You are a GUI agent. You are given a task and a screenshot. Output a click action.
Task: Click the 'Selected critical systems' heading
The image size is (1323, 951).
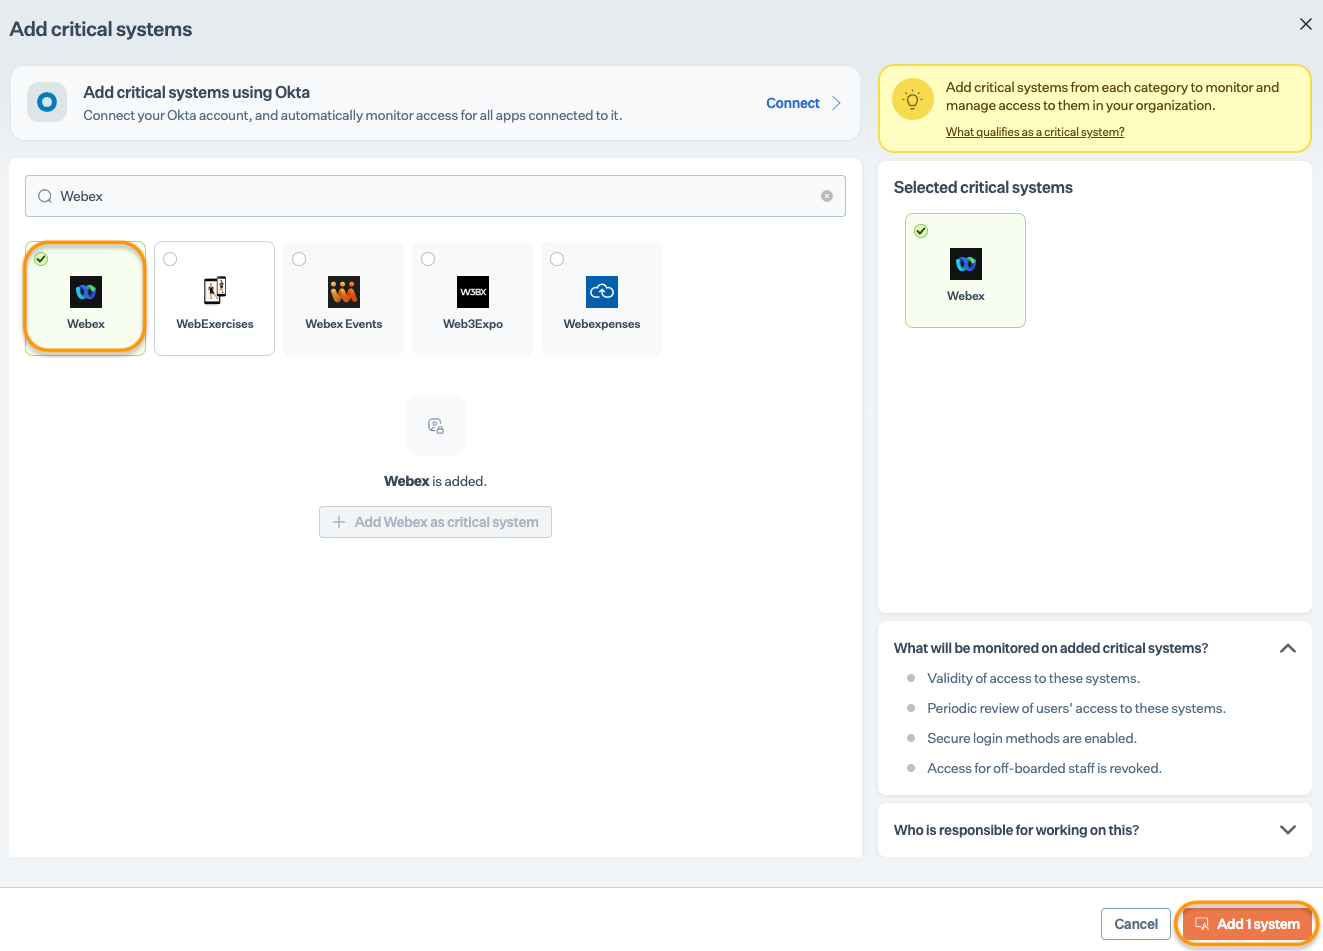coord(983,187)
